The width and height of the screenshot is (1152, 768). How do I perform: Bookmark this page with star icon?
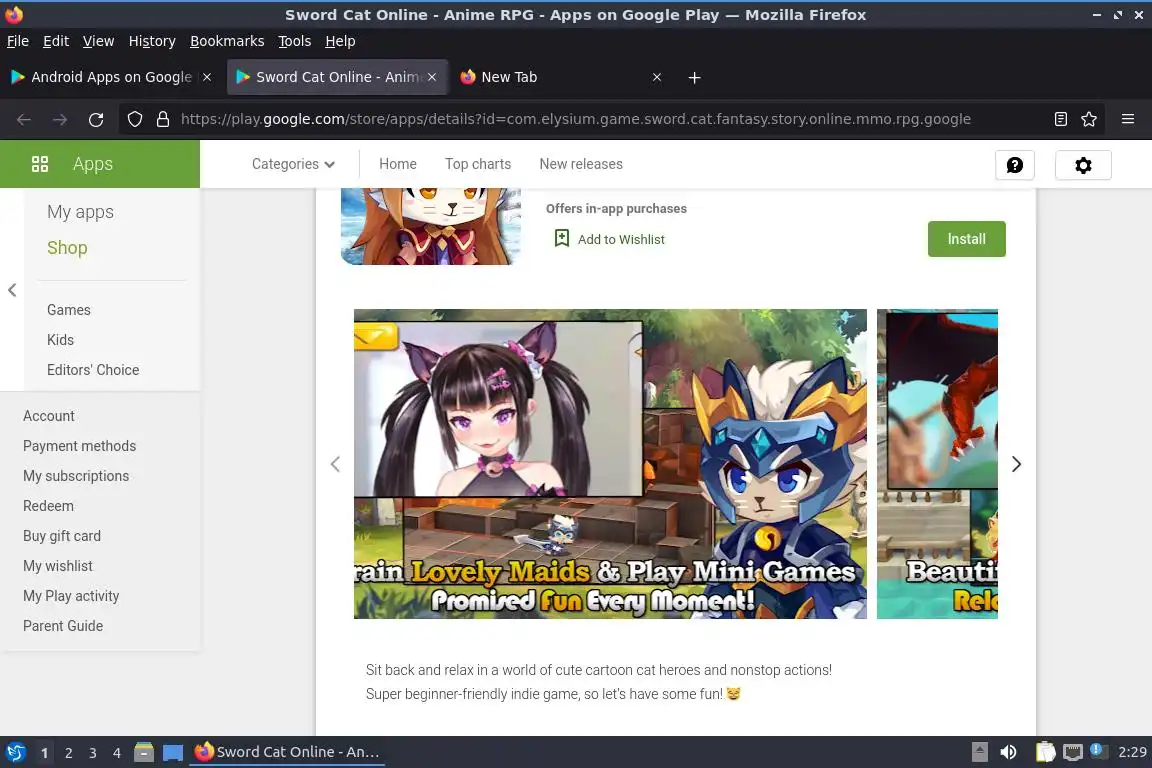[1089, 119]
